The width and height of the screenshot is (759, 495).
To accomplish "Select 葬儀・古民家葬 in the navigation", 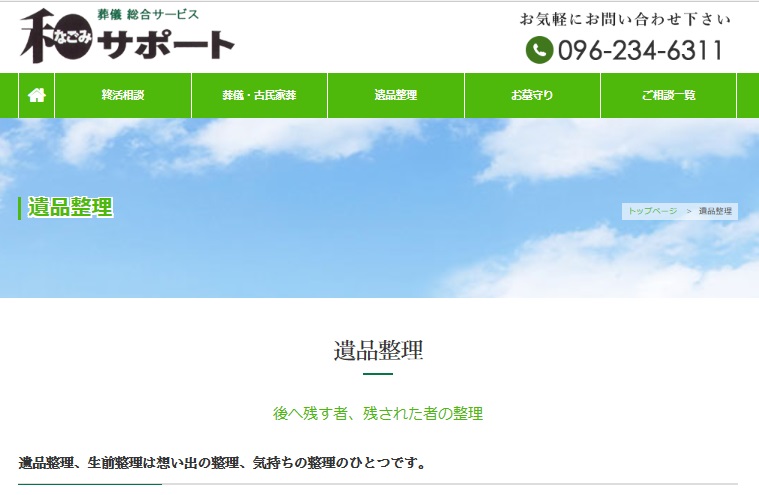I will (x=259, y=96).
